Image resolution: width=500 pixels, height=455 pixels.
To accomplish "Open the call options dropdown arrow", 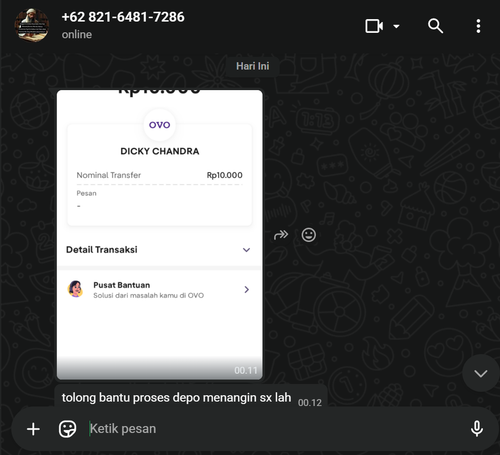I will tap(396, 26).
